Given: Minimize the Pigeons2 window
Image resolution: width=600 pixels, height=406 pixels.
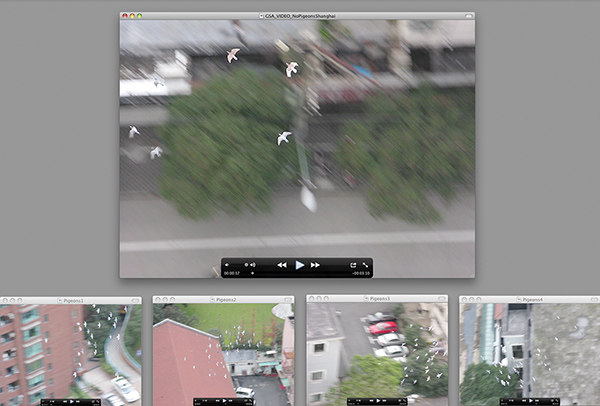Looking at the screenshot, I should (x=165, y=299).
